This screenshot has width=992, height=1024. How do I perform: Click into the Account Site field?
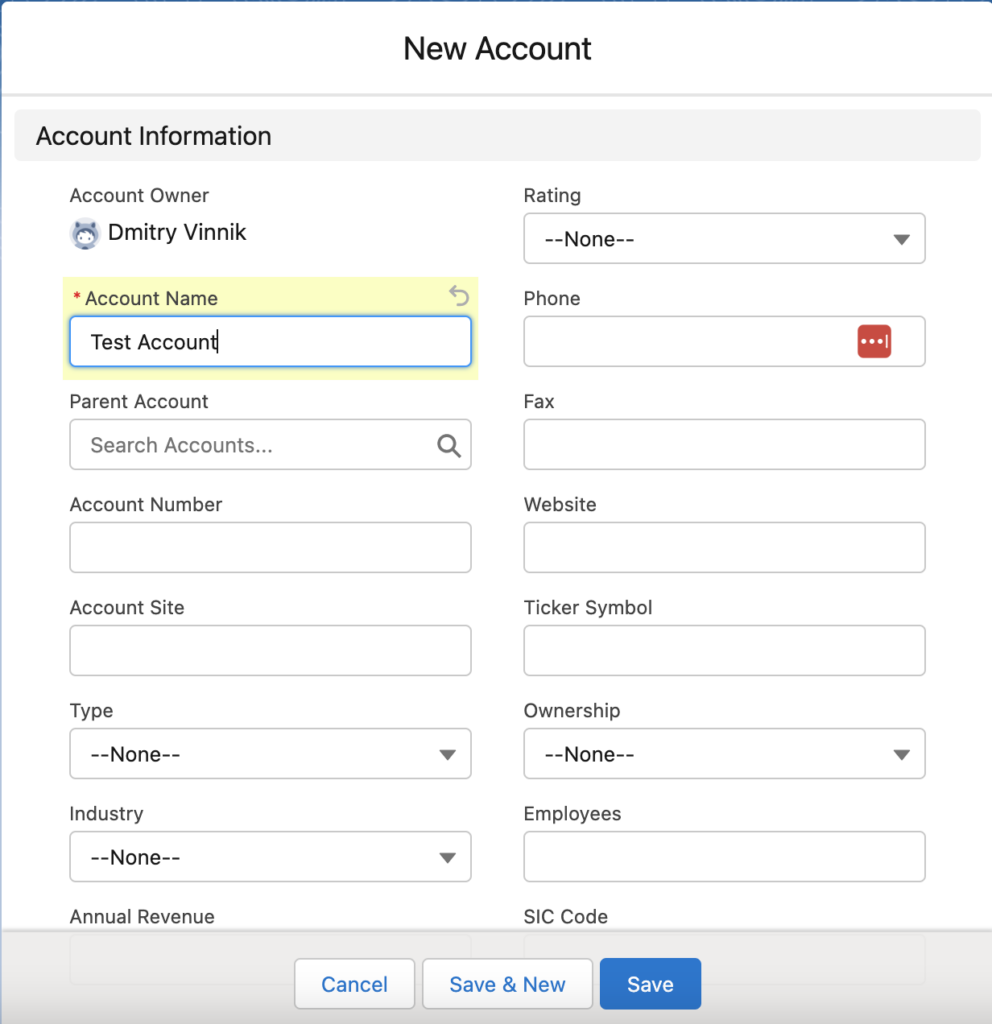[x=270, y=651]
